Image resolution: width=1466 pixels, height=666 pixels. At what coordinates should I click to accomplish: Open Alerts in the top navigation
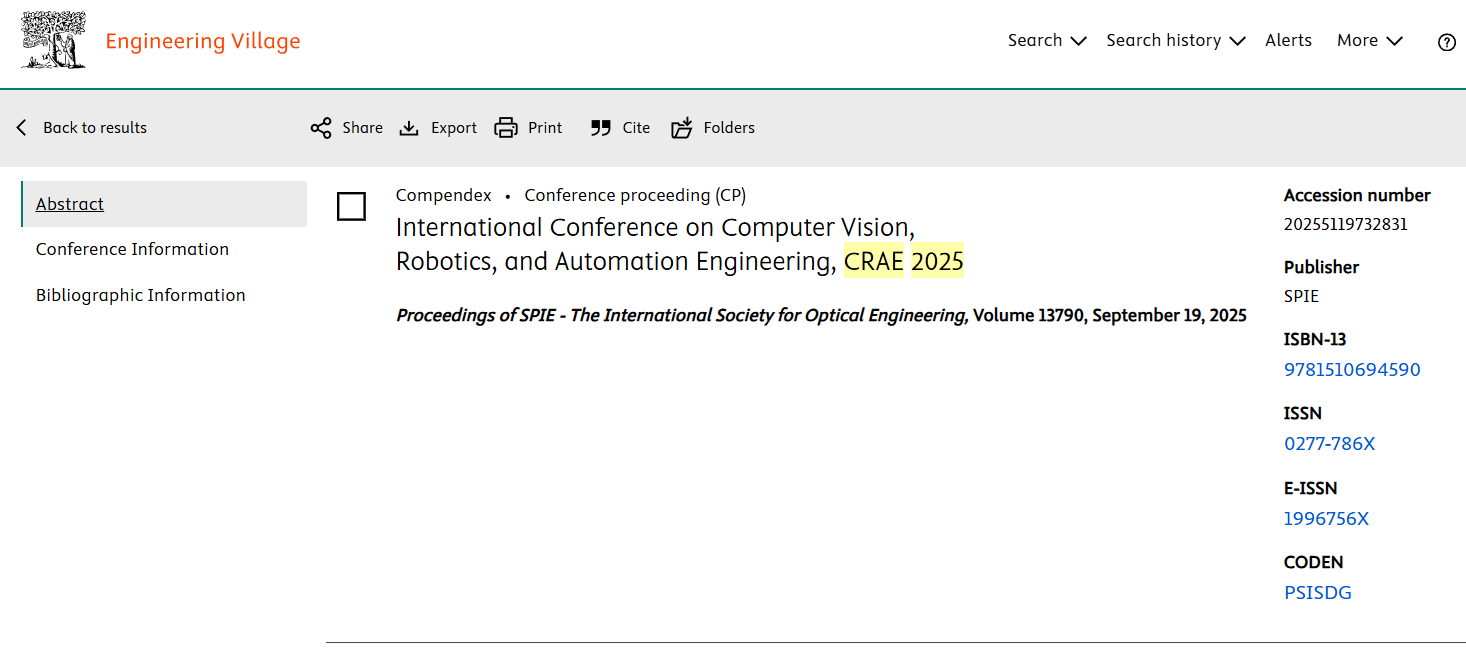(x=1288, y=41)
